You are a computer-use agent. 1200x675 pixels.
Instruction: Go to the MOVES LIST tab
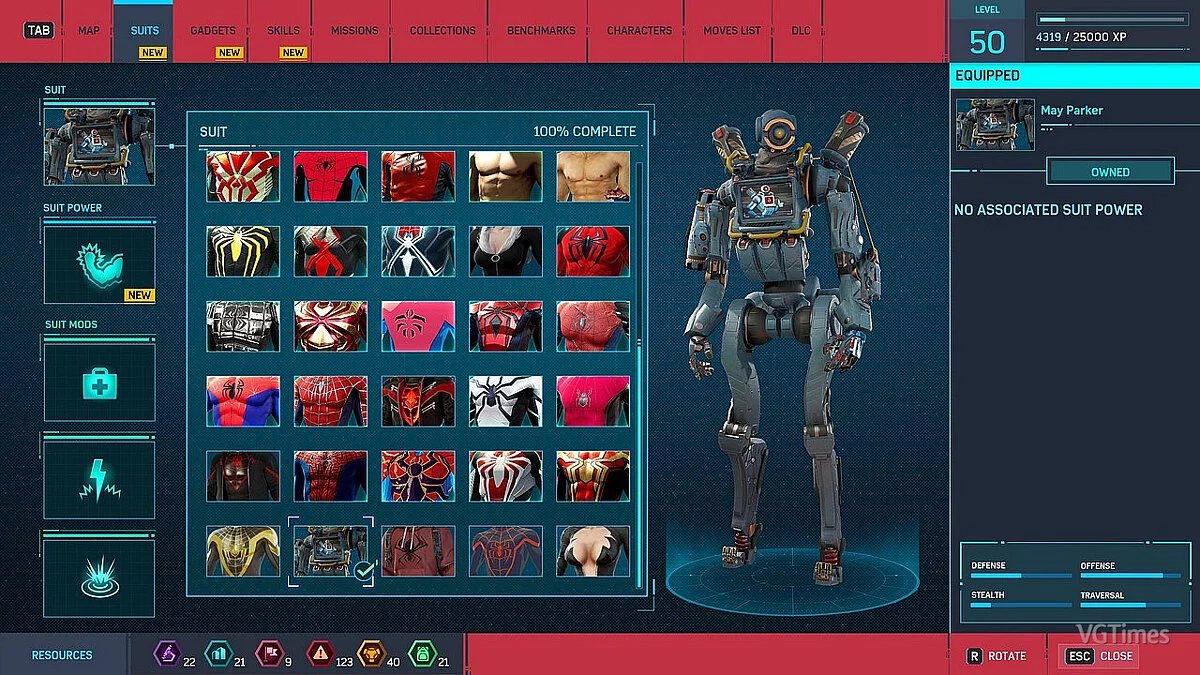[731, 30]
